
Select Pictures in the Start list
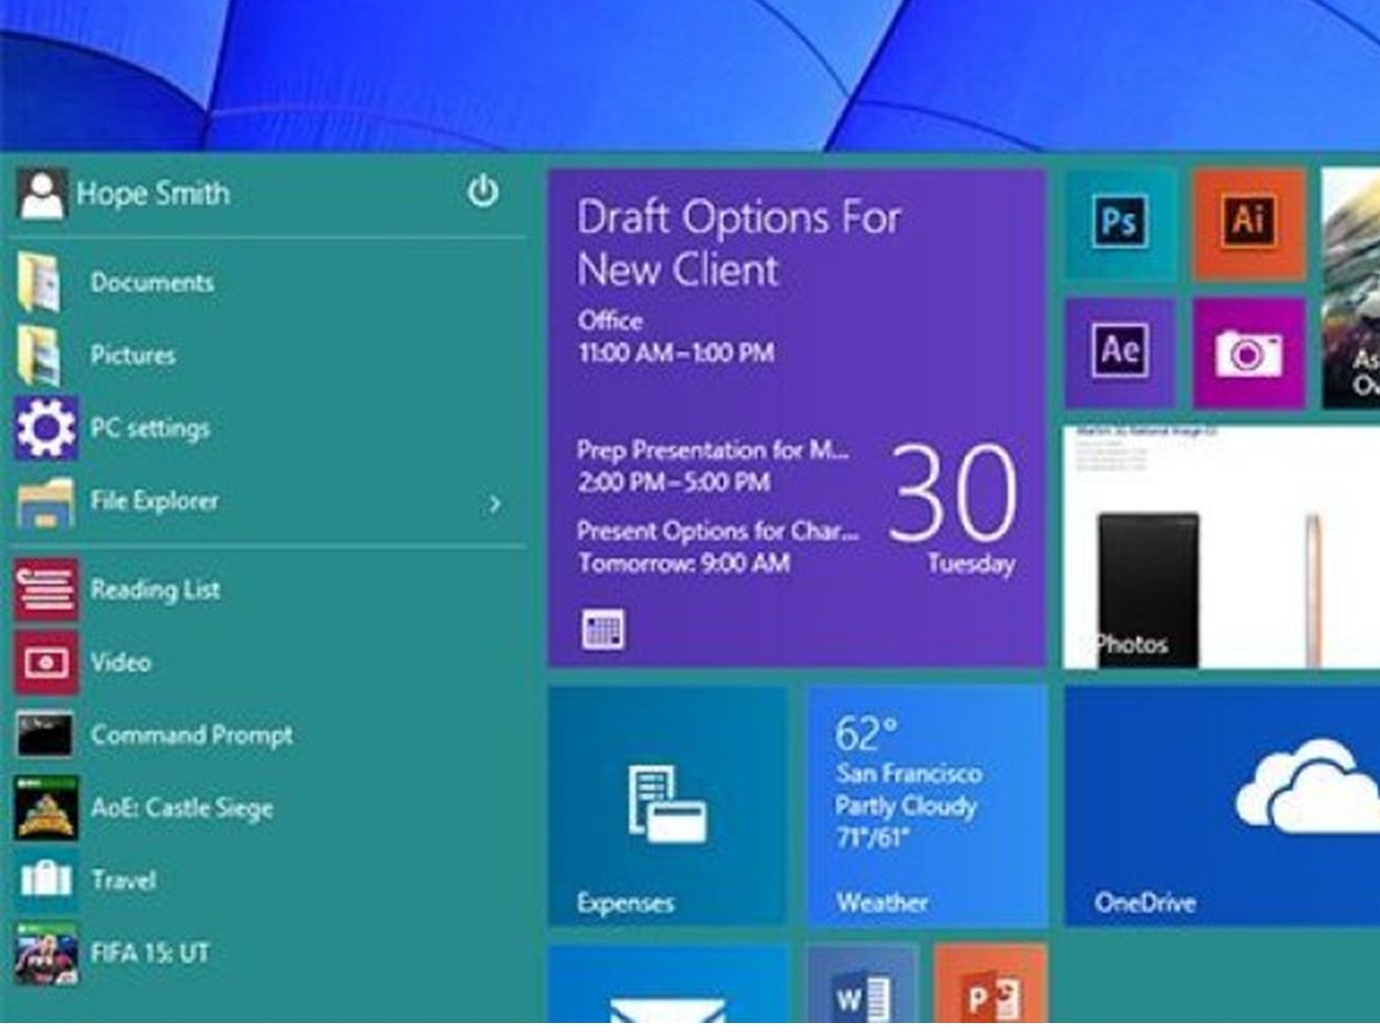(132, 355)
